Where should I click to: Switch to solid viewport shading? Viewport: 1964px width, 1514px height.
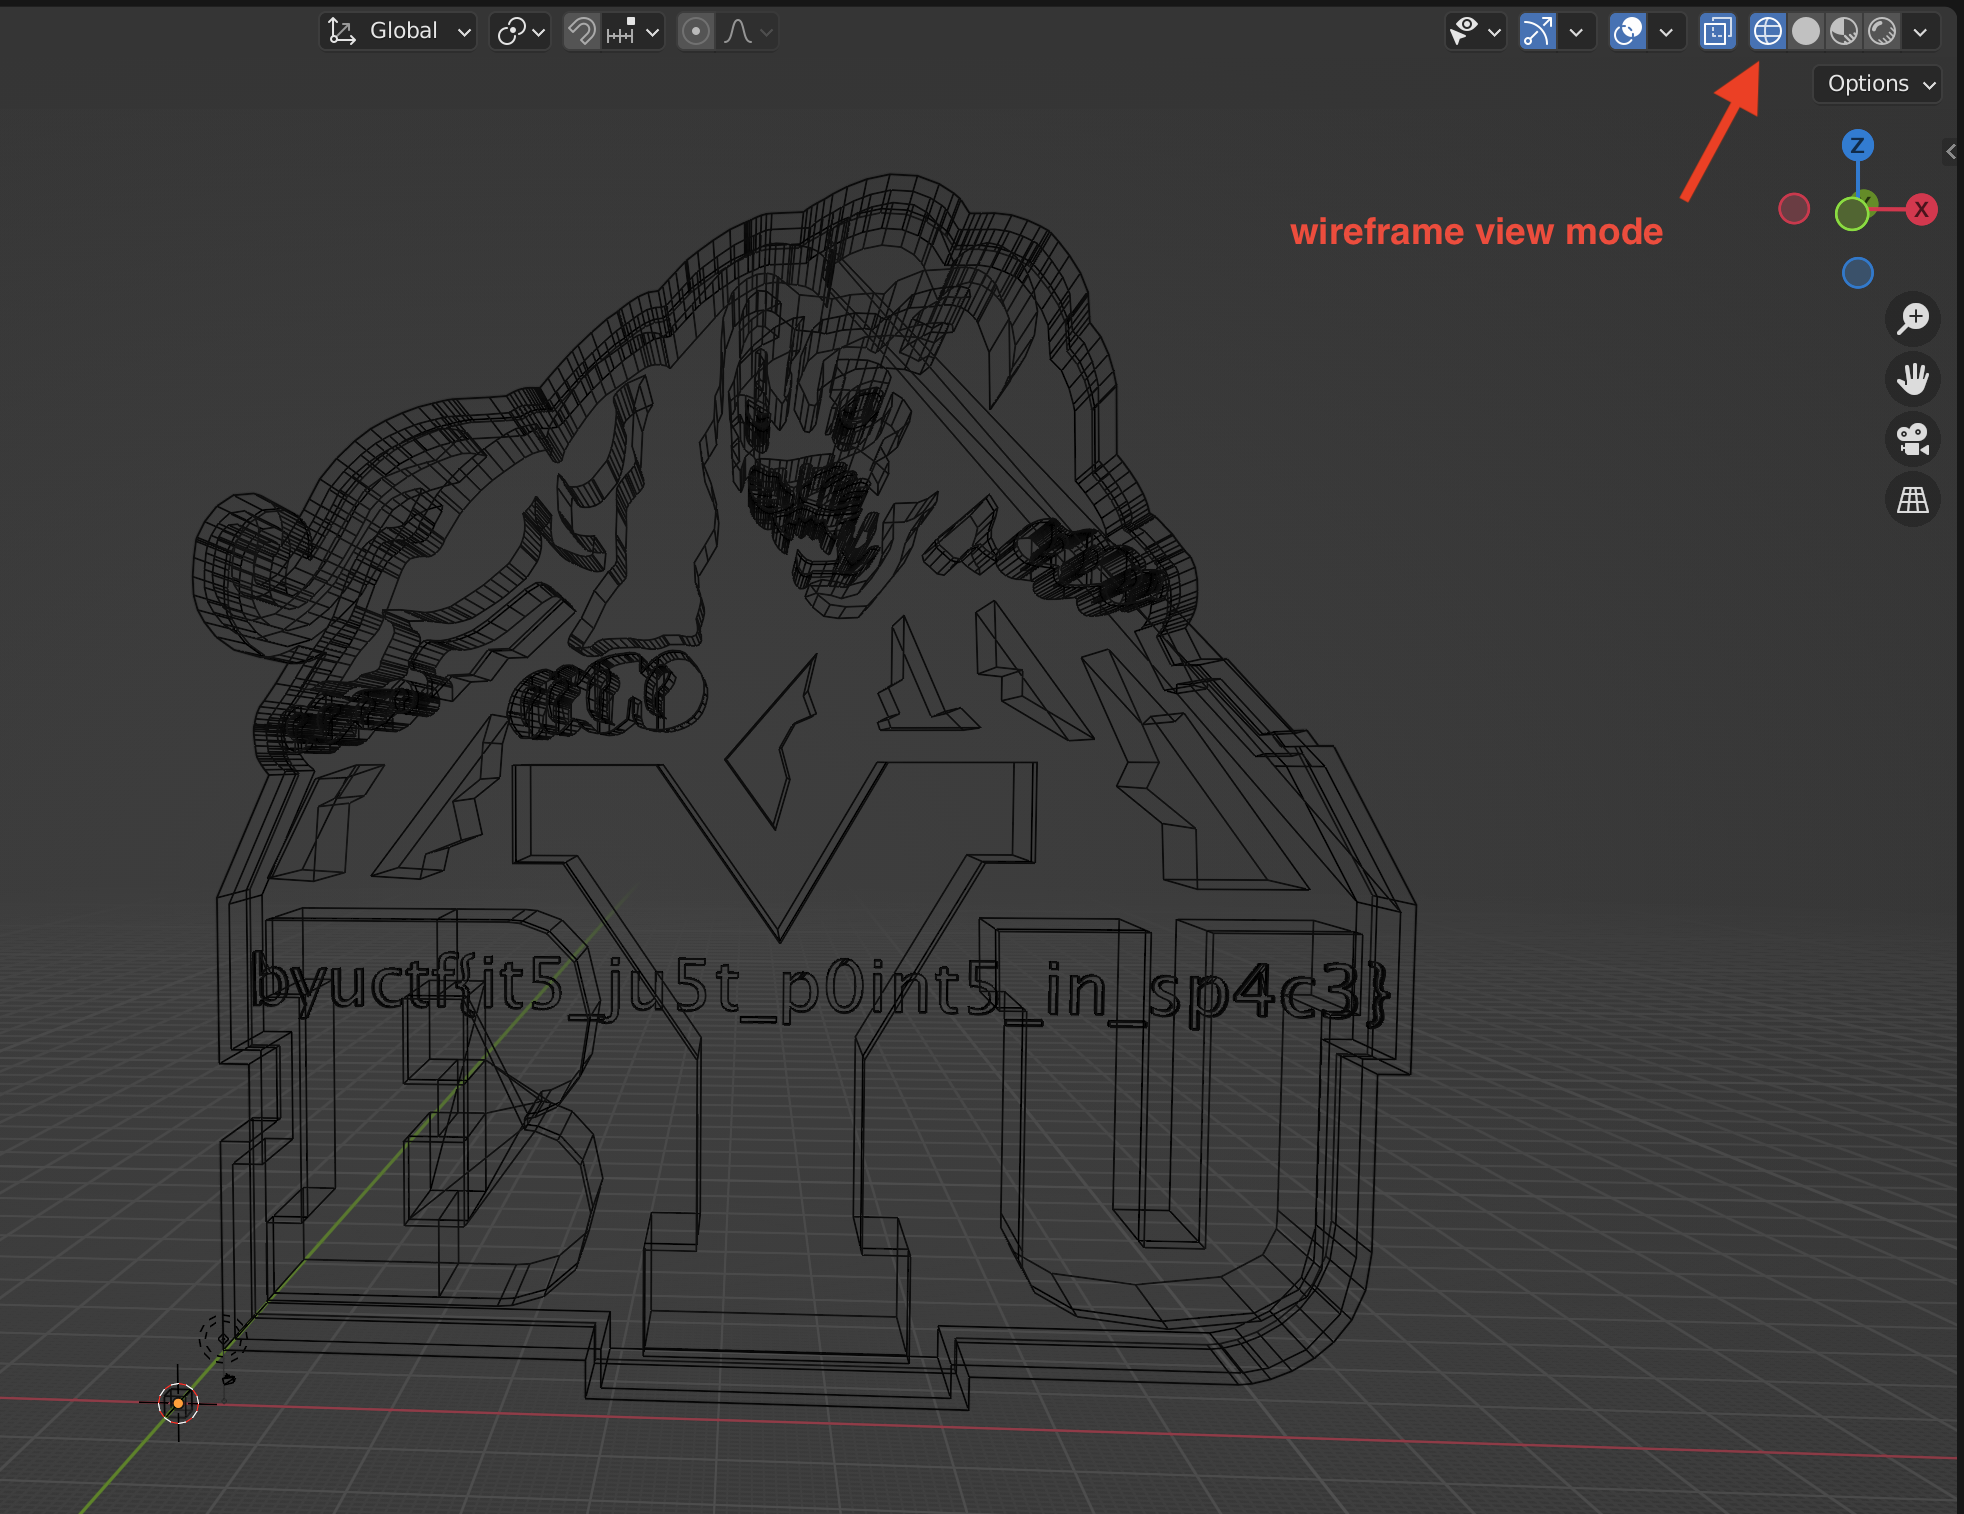[x=1806, y=32]
